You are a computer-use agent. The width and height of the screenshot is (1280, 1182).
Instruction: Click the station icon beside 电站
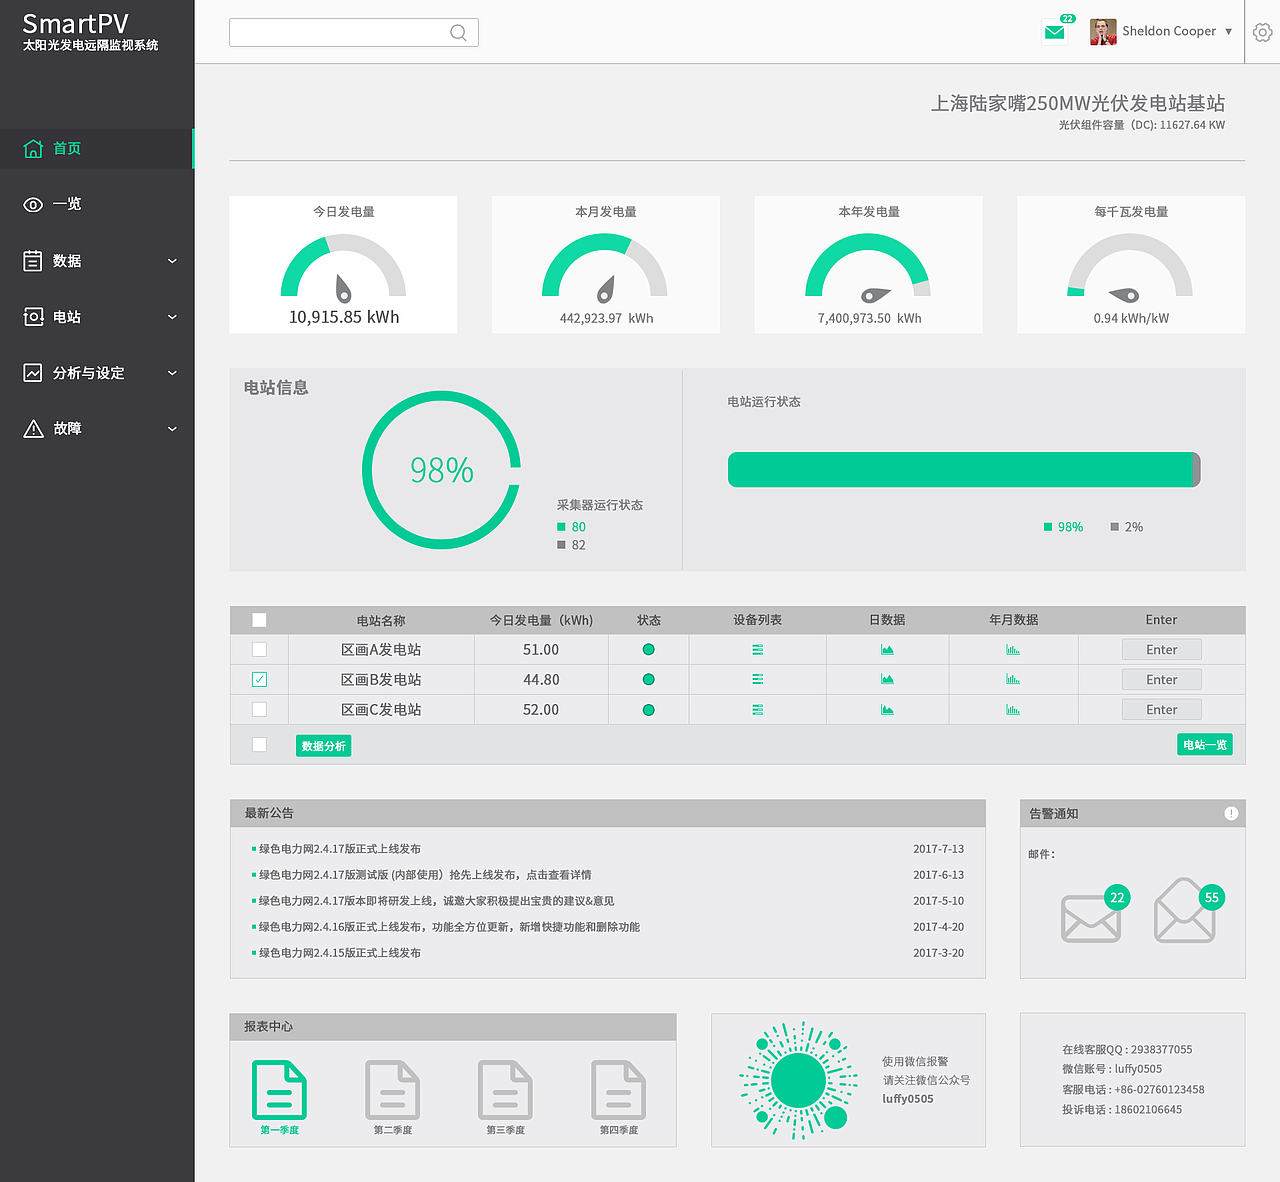(x=33, y=317)
